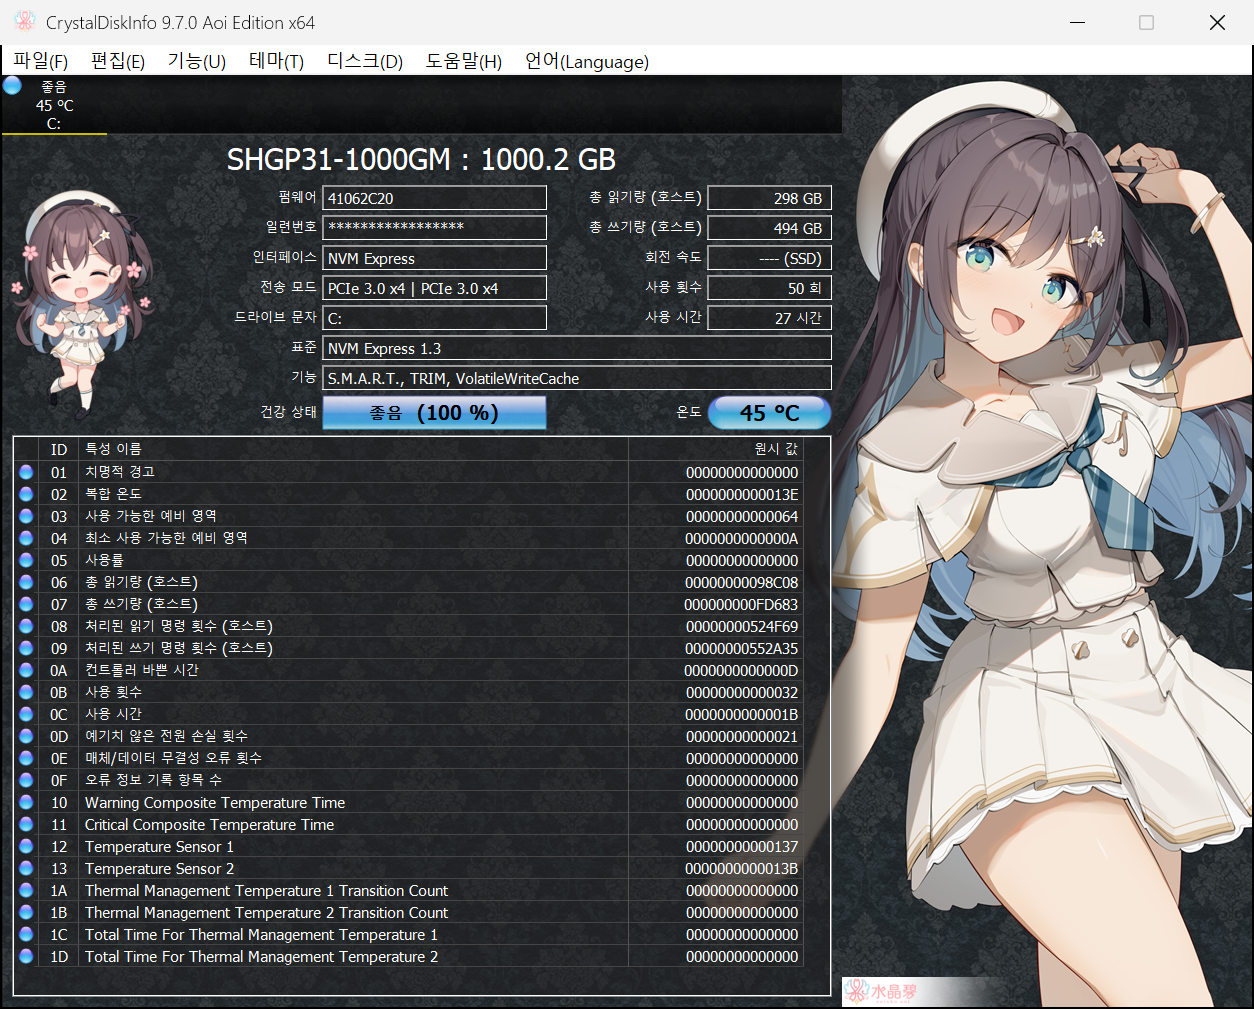Click the power-on count value 50 회
This screenshot has height=1009, width=1254.
[x=769, y=288]
